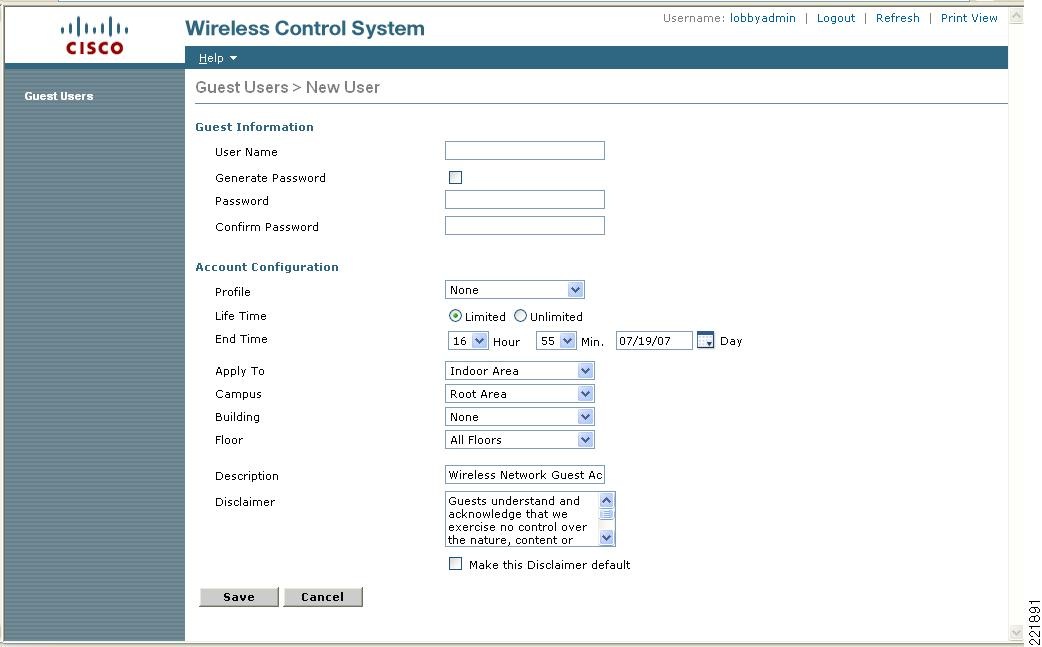Check Make this Disclaimer default
Viewport: 1042px width, 647px height.
(455, 564)
